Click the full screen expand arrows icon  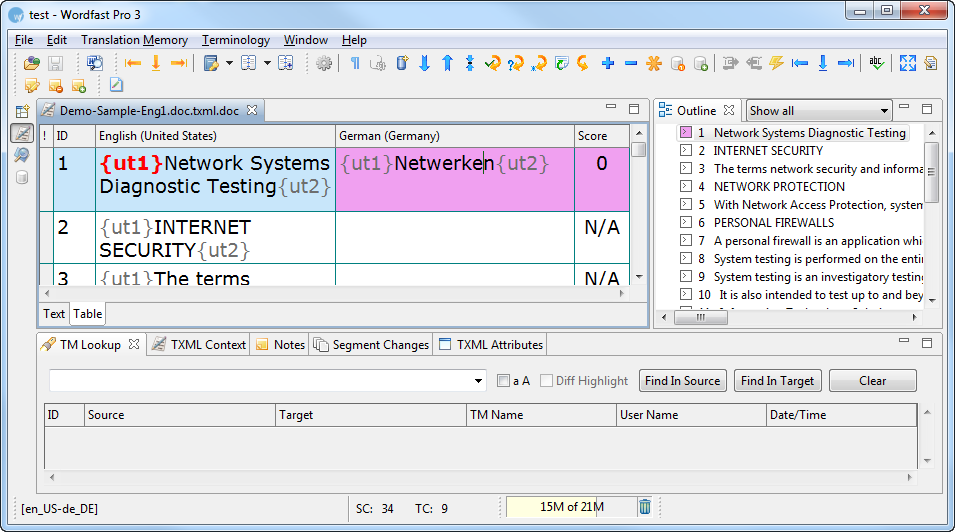(907, 63)
